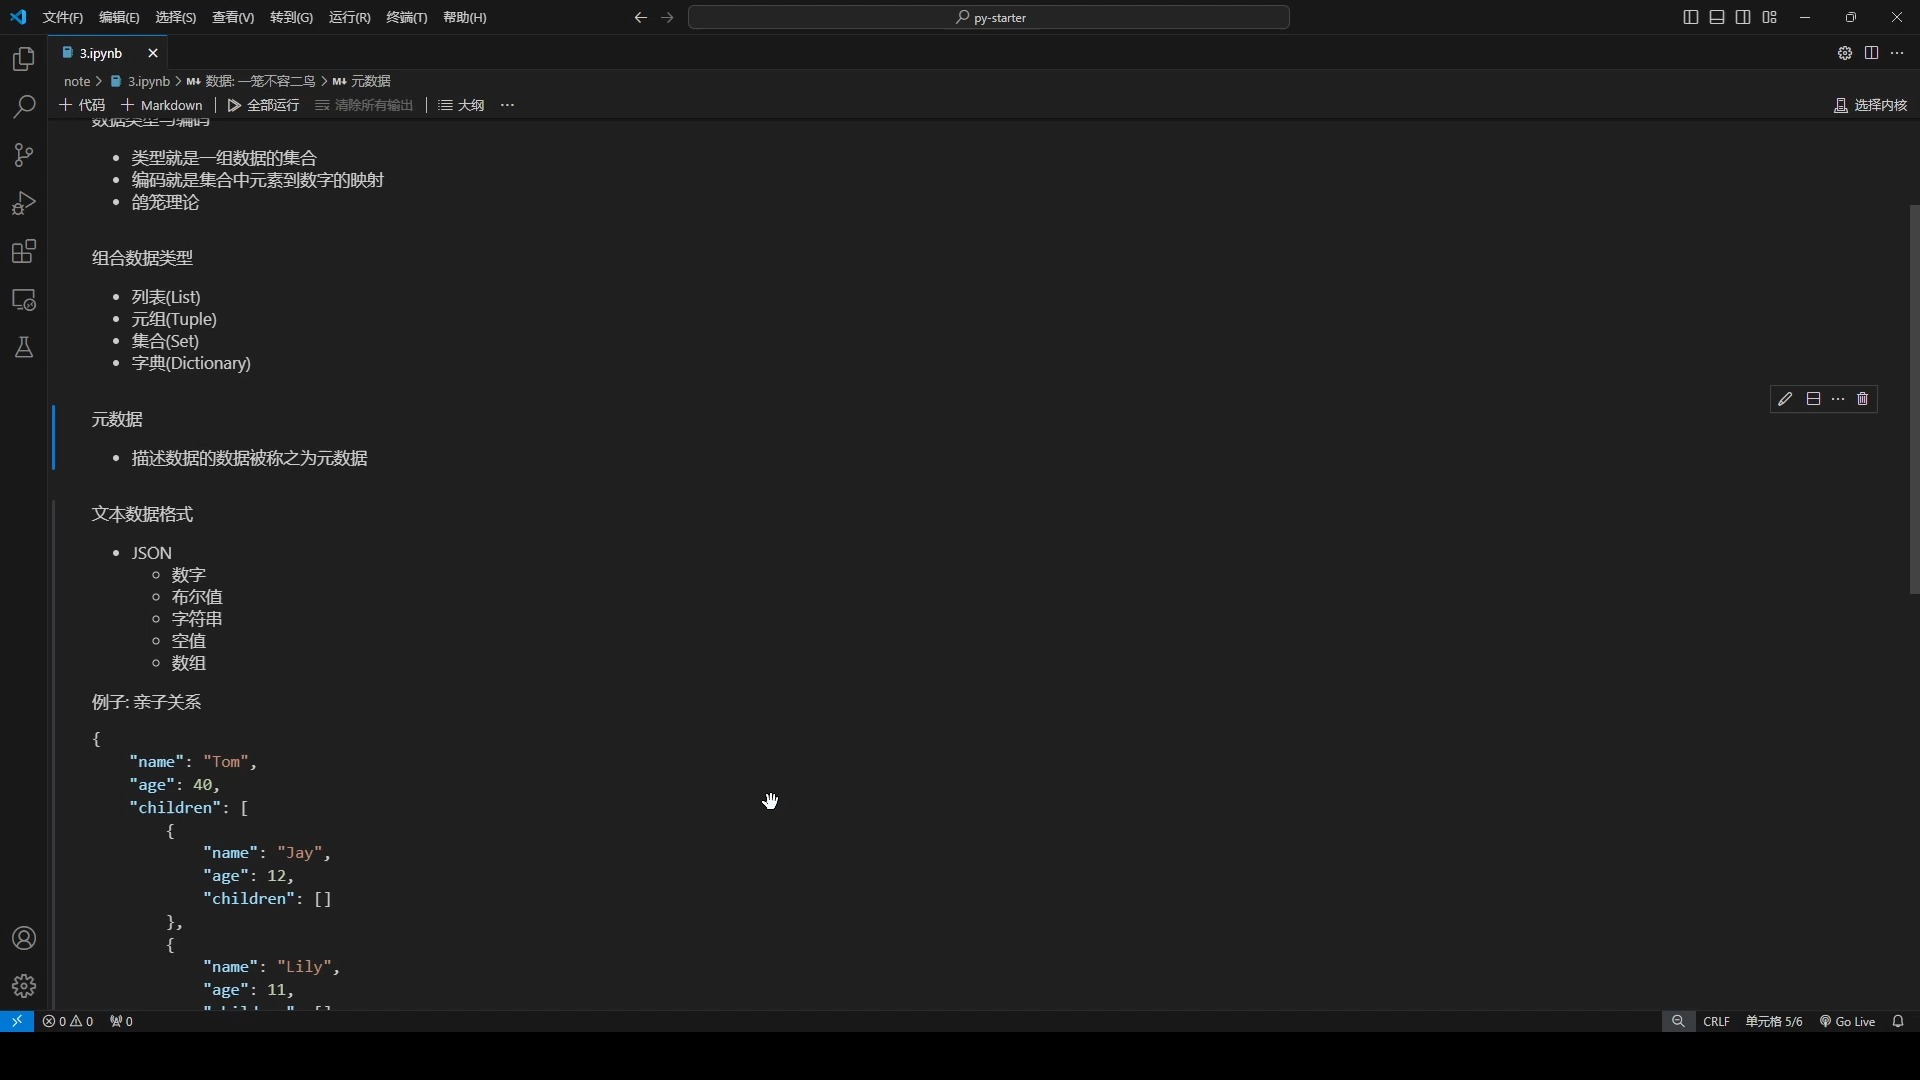Open notifications bell in status bar
The image size is (1920, 1080).
point(1898,1021)
